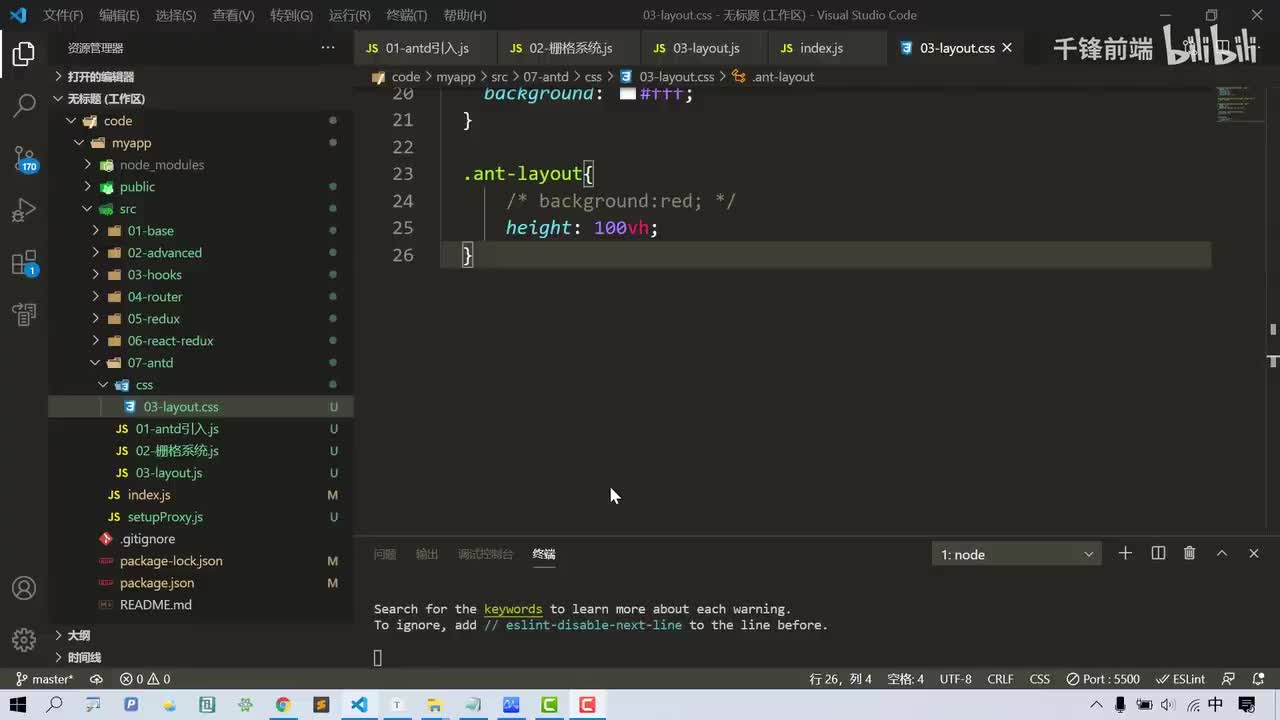Viewport: 1280px width, 720px height.
Task: Open the Windows taskbar search
Action: coord(55,705)
